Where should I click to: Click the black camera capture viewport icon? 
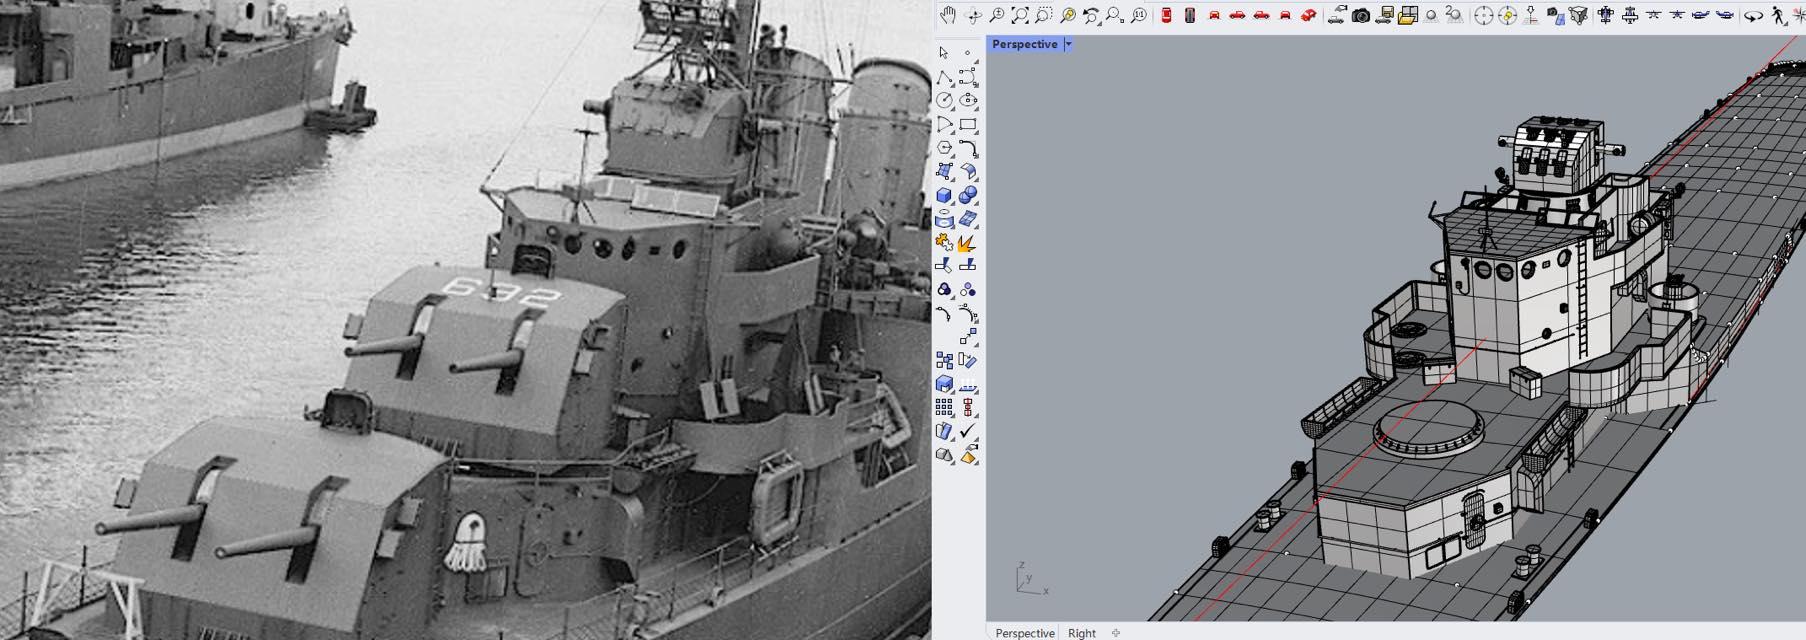click(1361, 15)
